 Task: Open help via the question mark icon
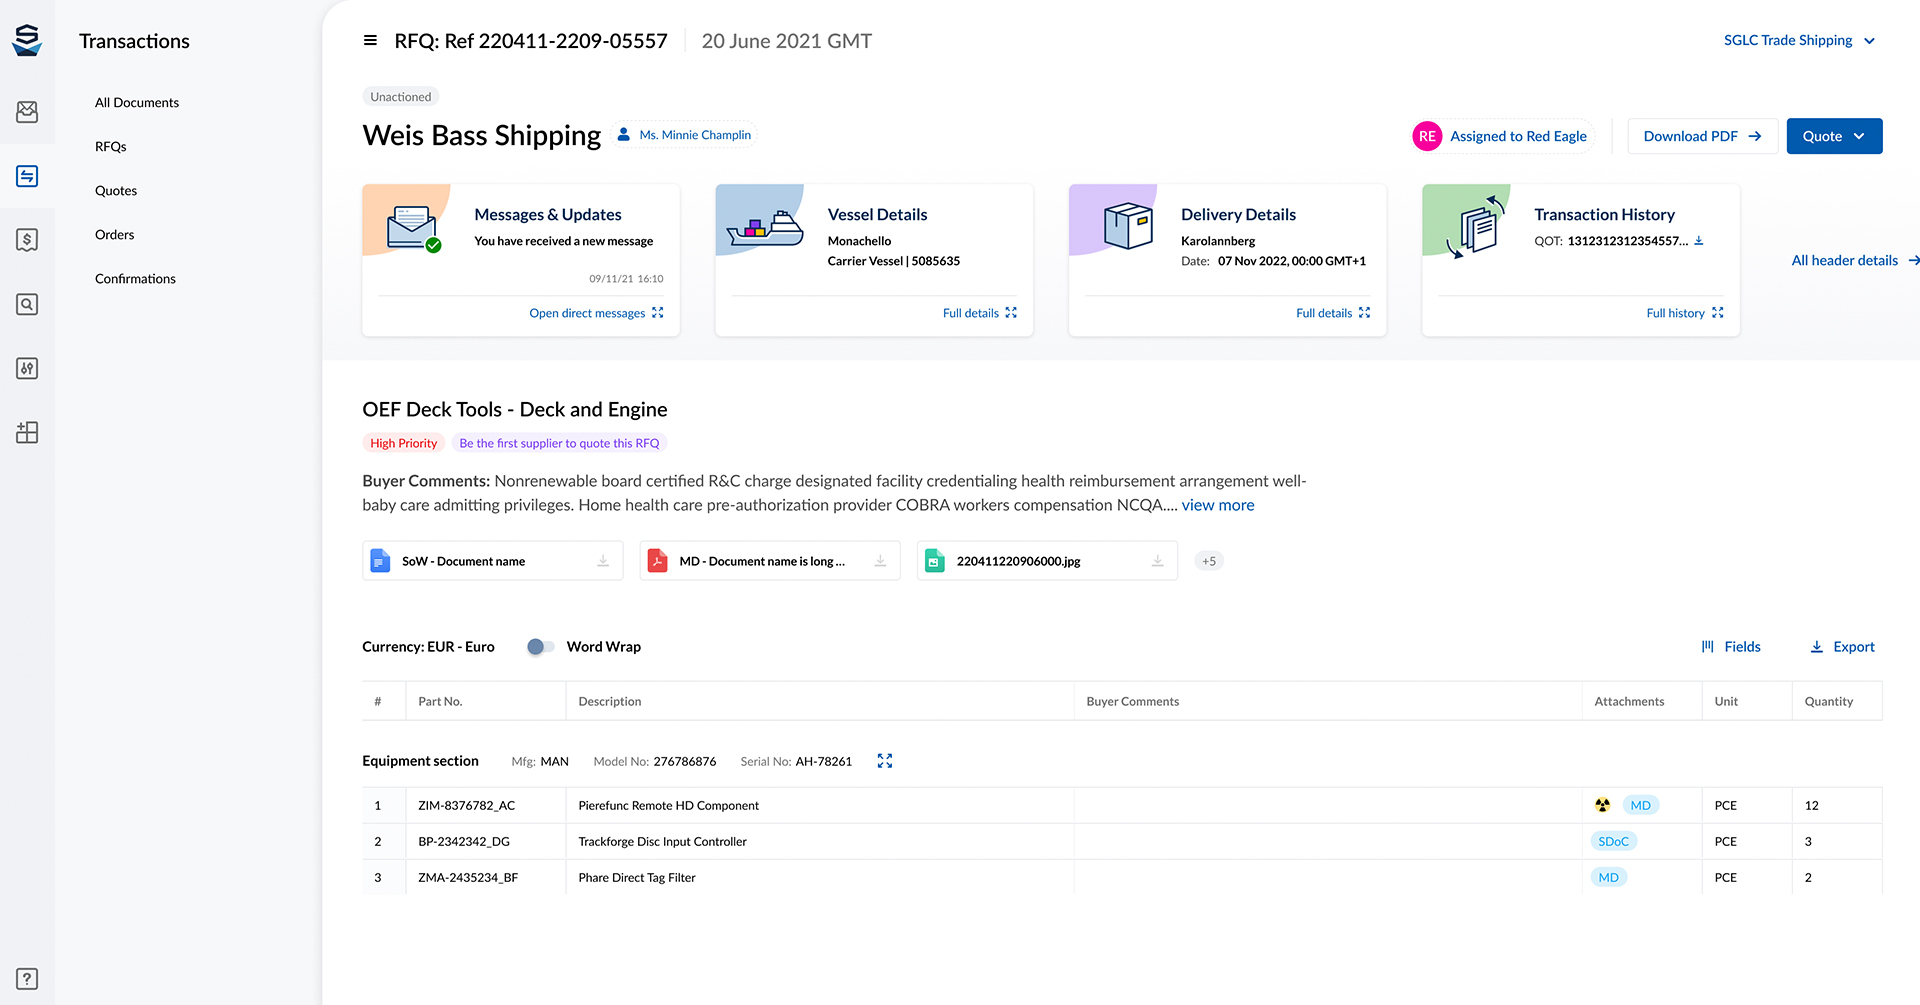point(27,978)
